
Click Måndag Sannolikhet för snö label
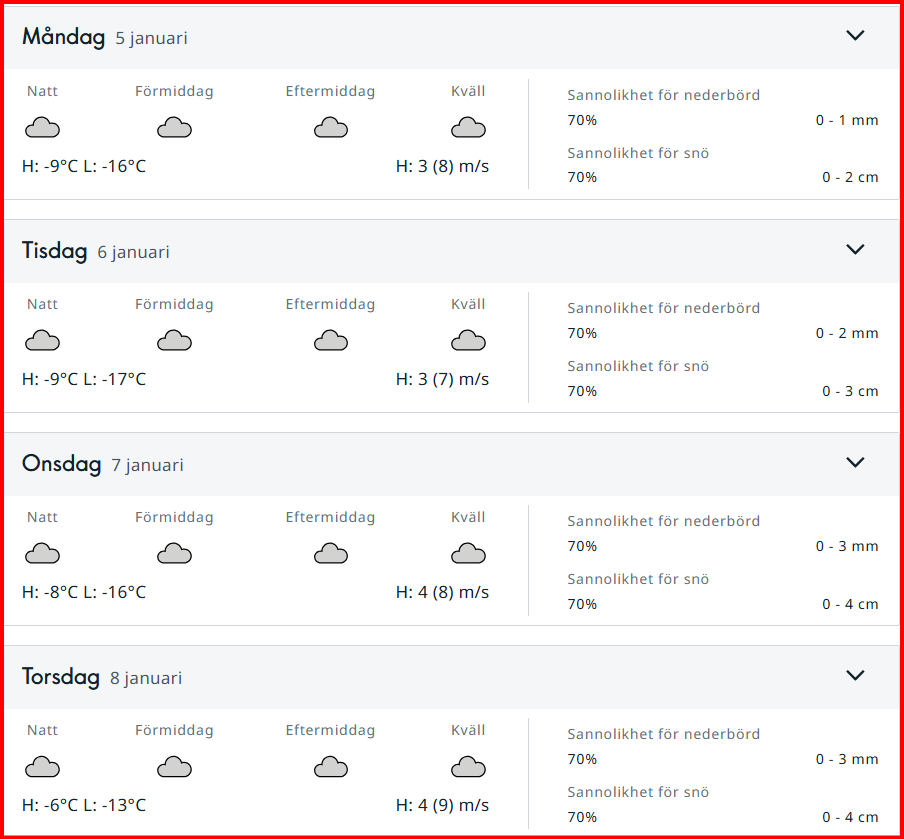pos(638,153)
